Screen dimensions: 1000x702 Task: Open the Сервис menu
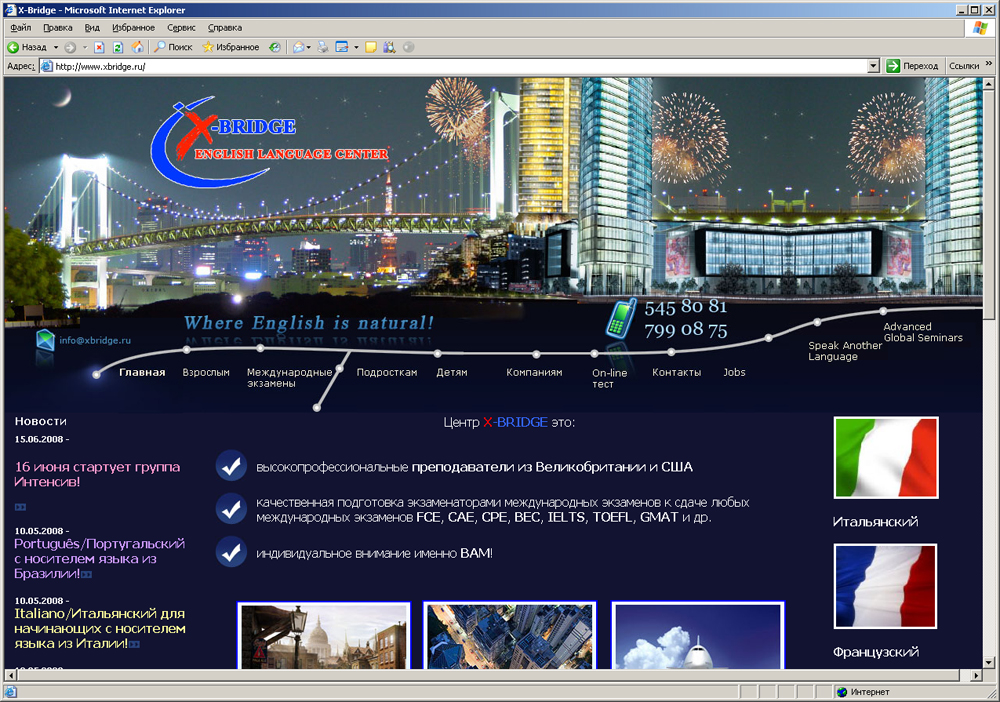181,28
